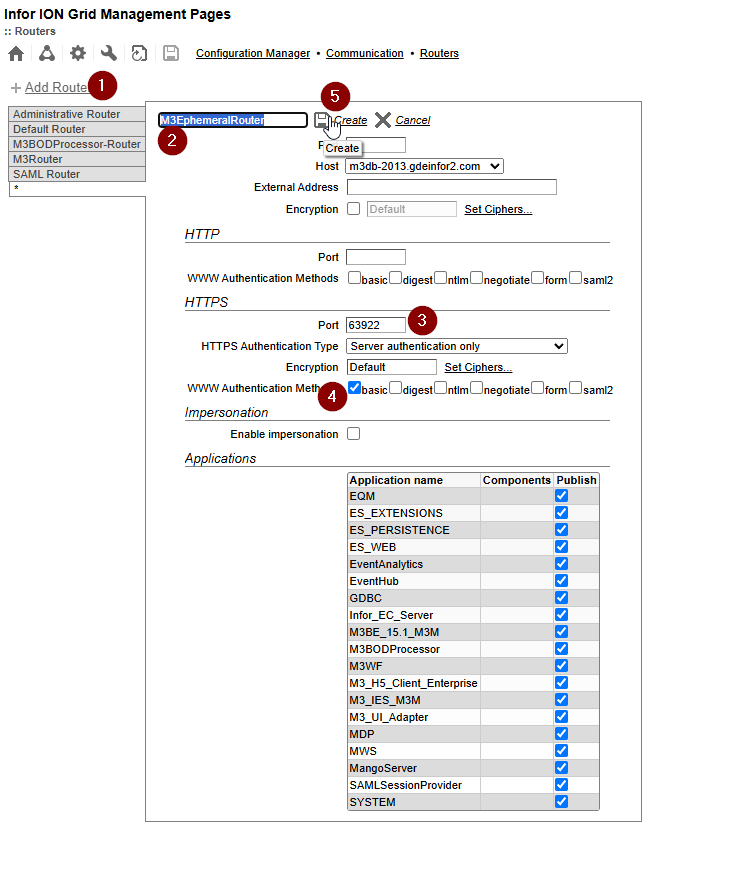Uncheck HTTPS basic authentication
736x878 pixels.
[354, 387]
